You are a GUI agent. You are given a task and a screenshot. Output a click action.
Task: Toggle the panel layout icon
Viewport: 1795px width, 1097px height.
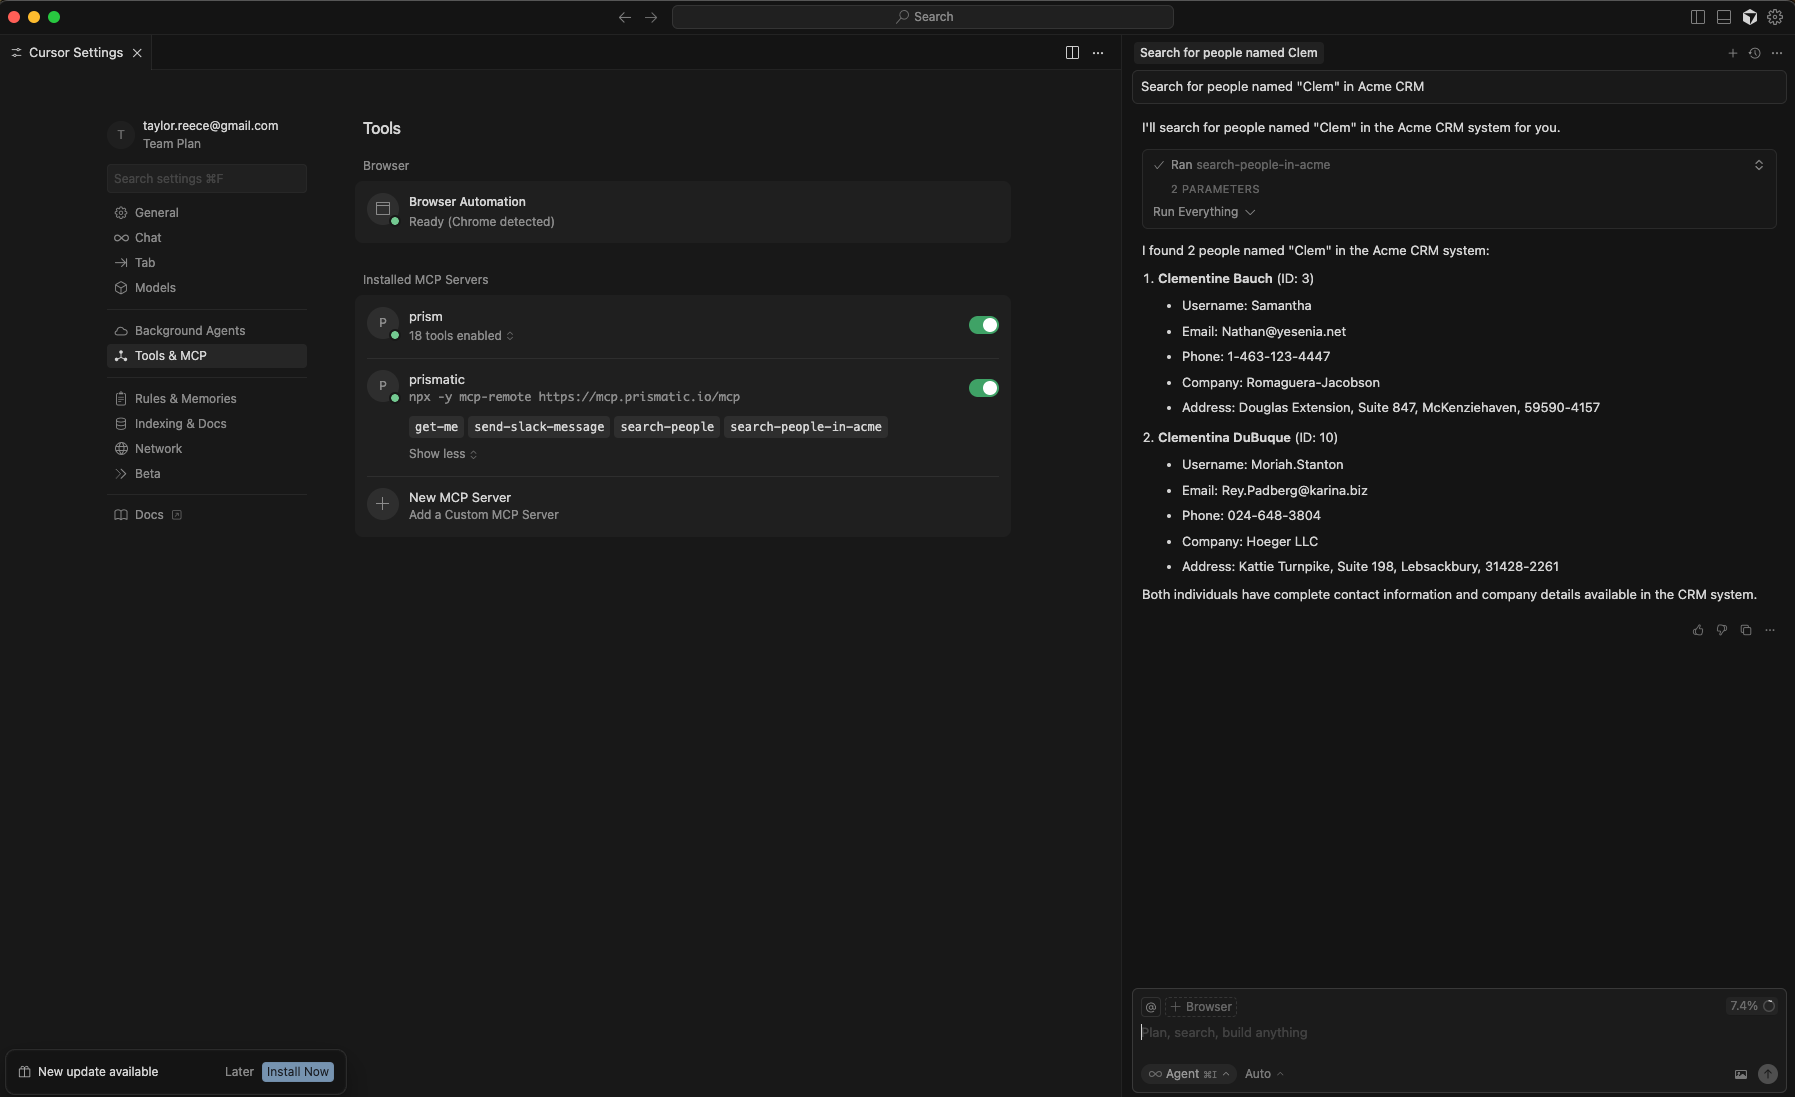[1722, 16]
